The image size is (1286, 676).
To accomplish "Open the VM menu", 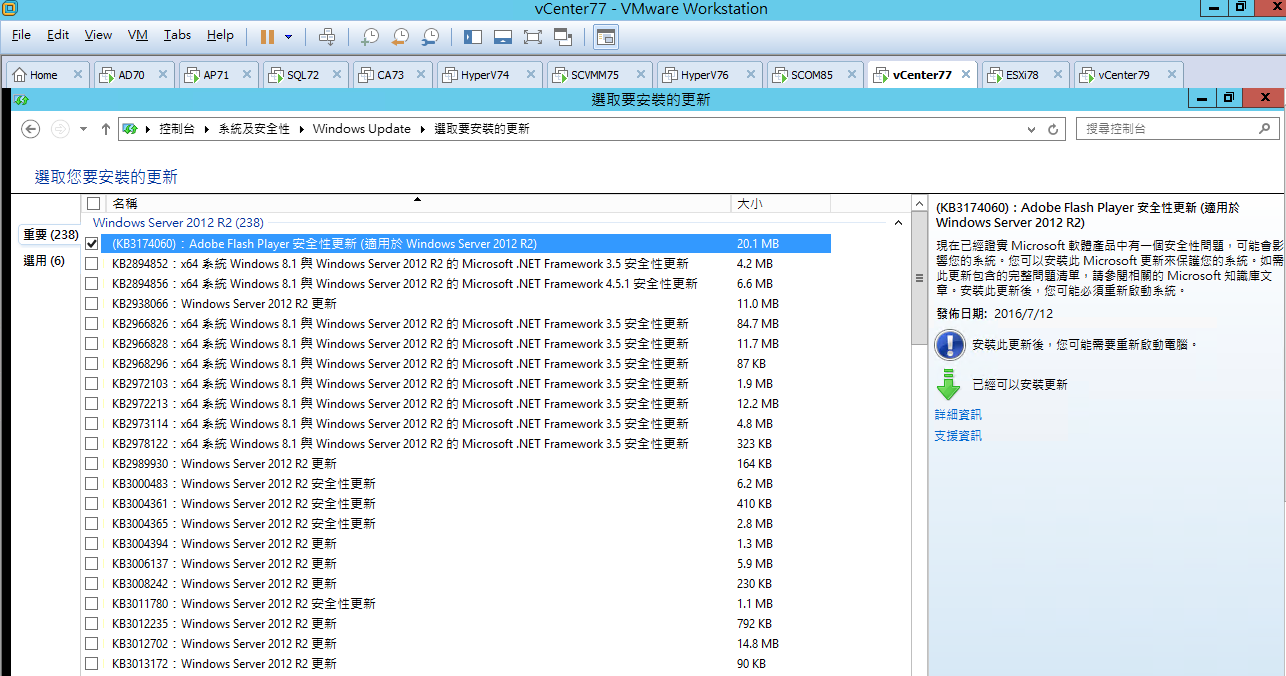I will (x=138, y=35).
